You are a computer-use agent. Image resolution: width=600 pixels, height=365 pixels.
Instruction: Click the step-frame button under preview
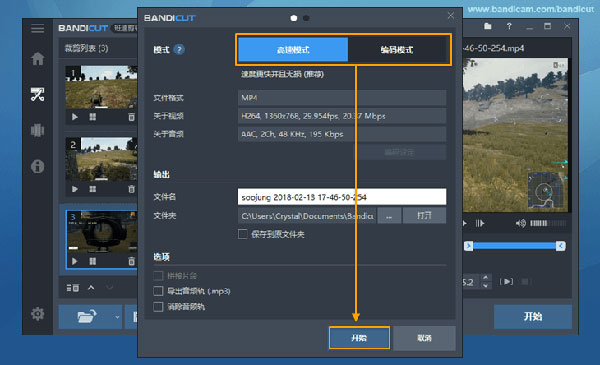[480, 223]
